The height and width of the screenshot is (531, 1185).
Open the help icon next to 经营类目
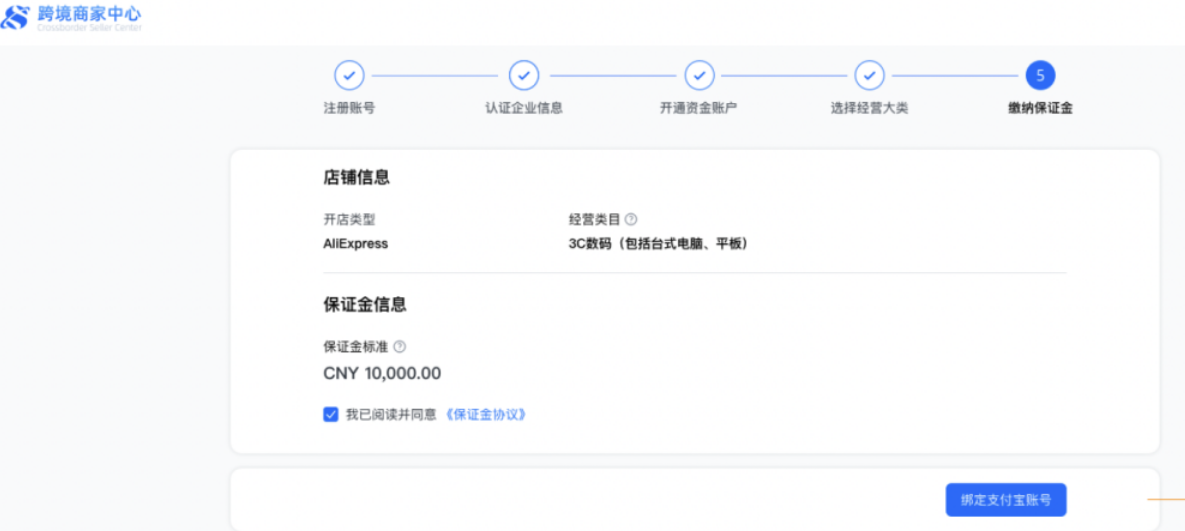(x=631, y=219)
